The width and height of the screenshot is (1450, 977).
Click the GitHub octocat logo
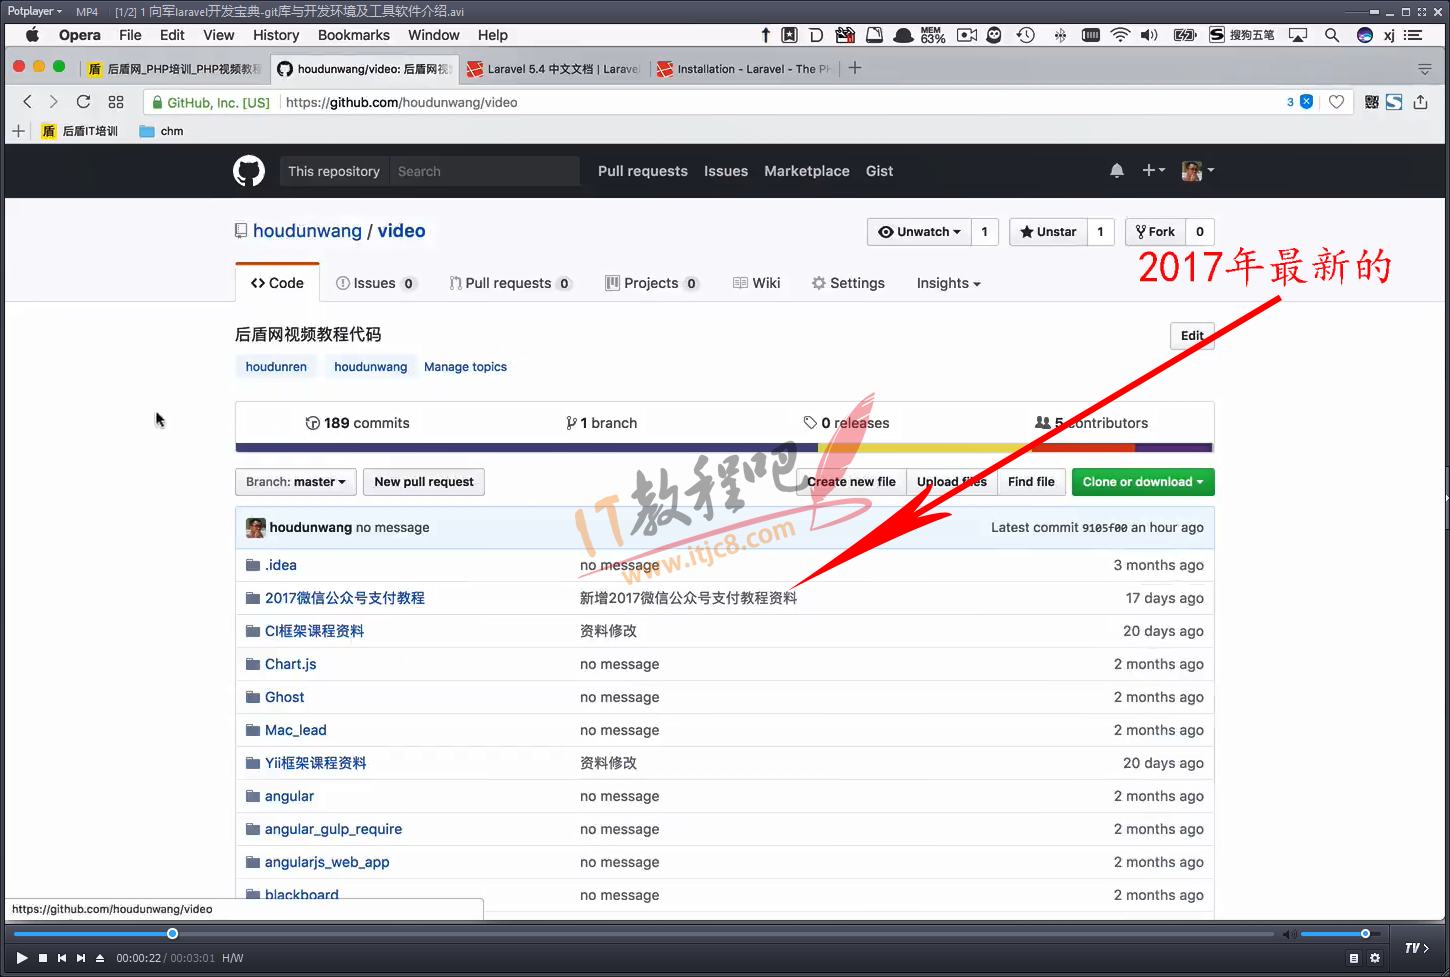tap(249, 171)
